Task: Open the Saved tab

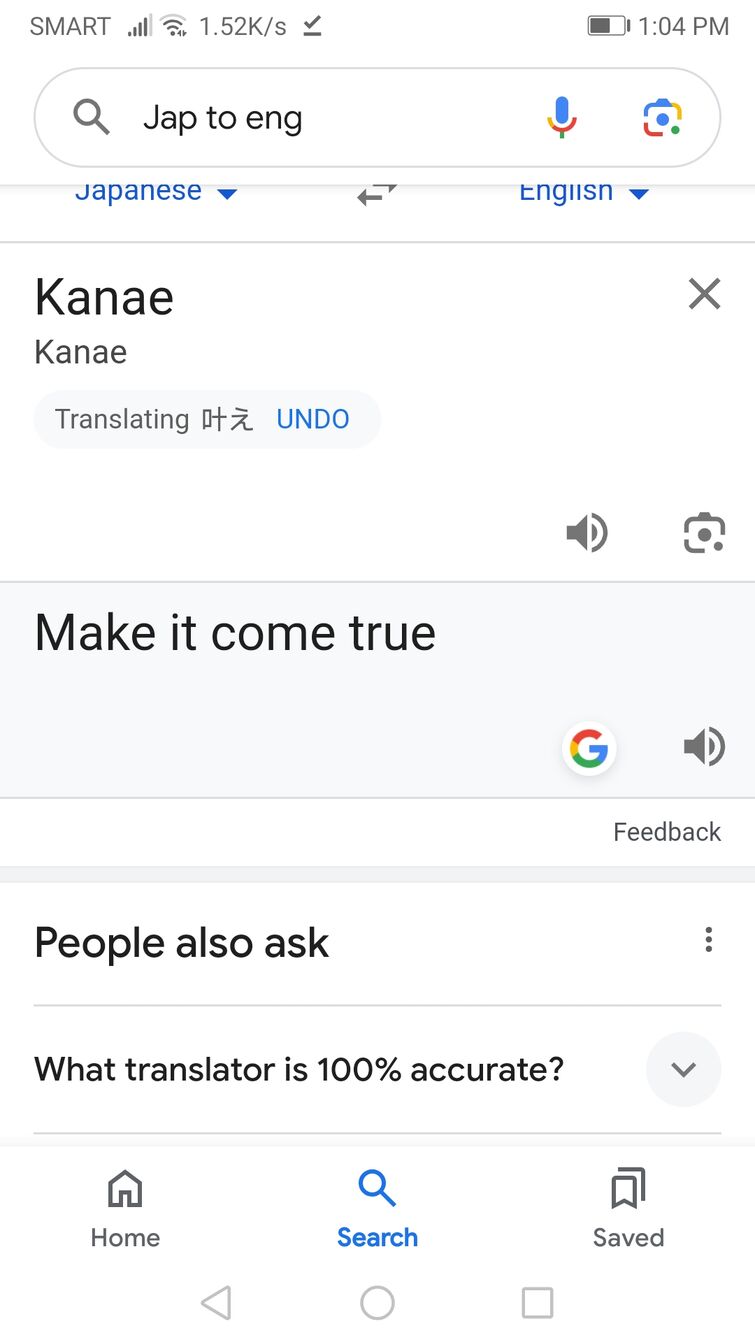Action: point(628,1209)
